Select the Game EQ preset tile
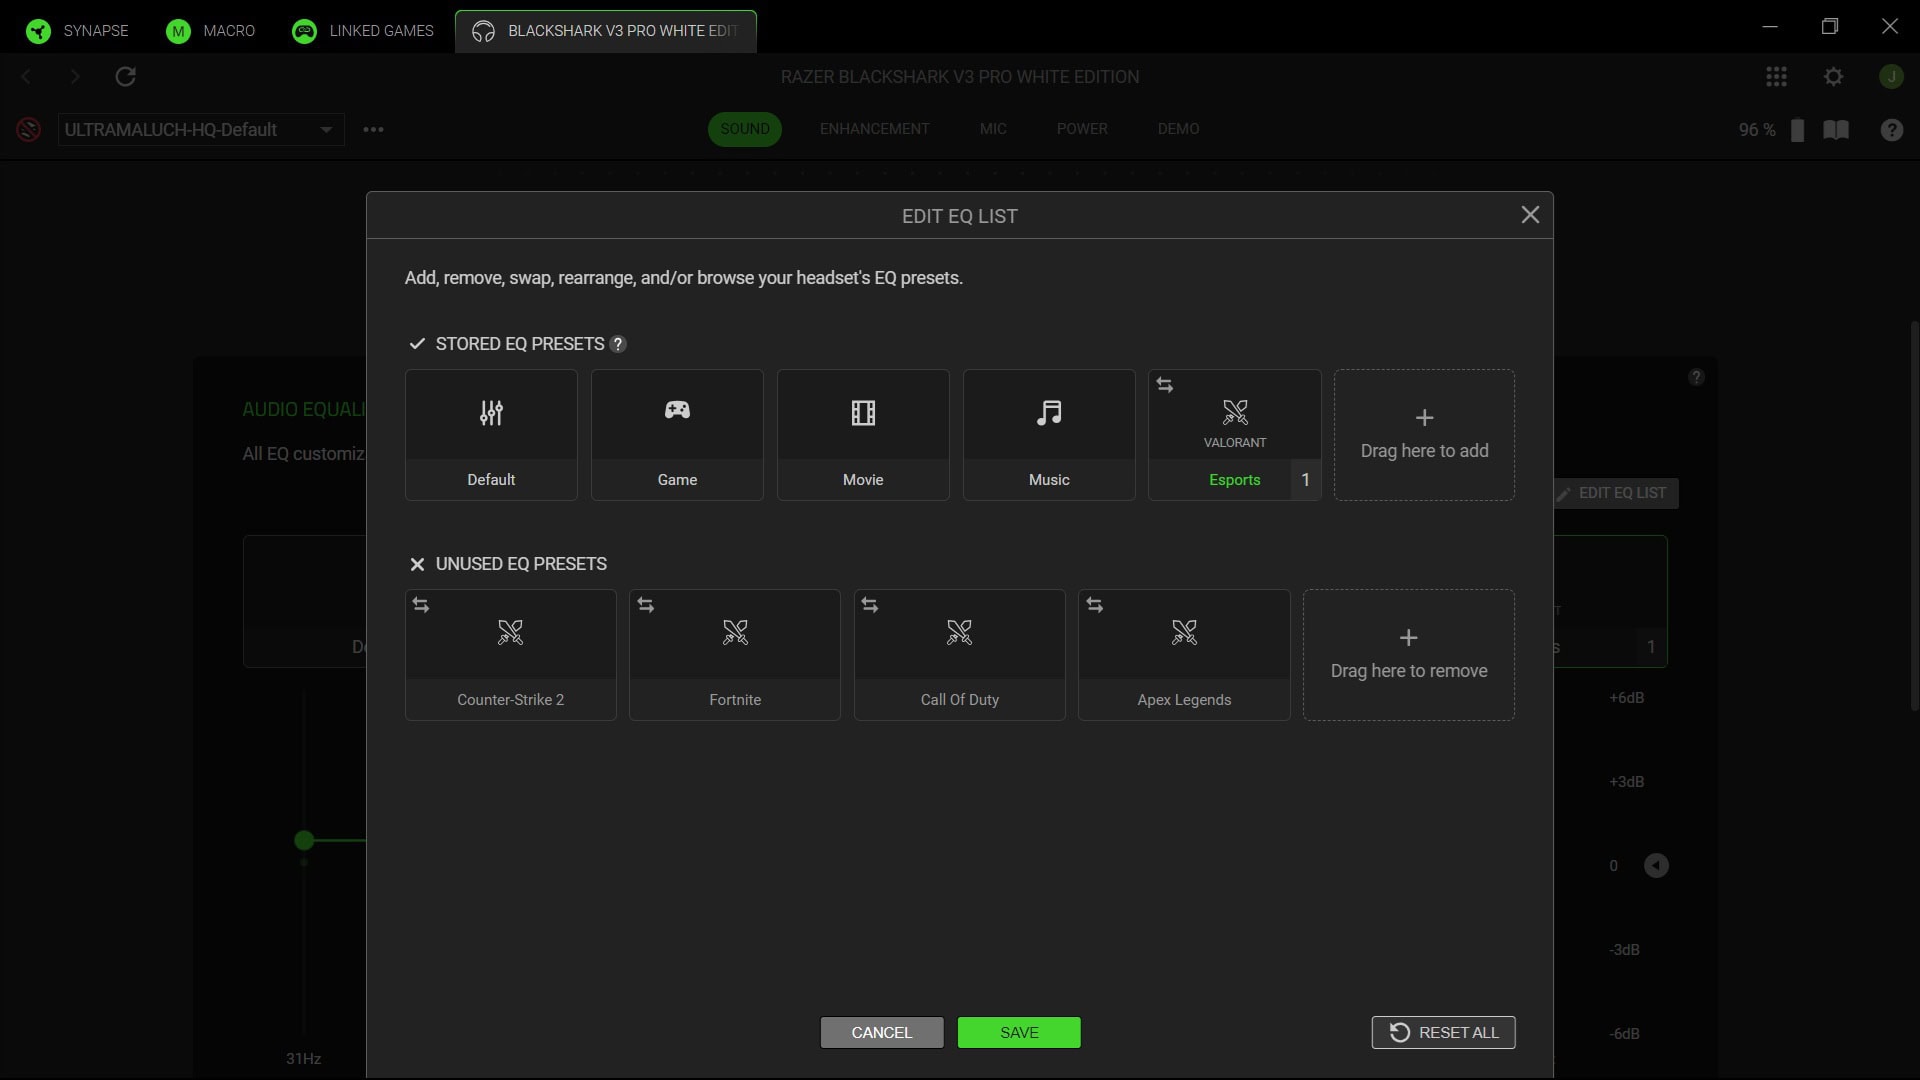 [677, 435]
